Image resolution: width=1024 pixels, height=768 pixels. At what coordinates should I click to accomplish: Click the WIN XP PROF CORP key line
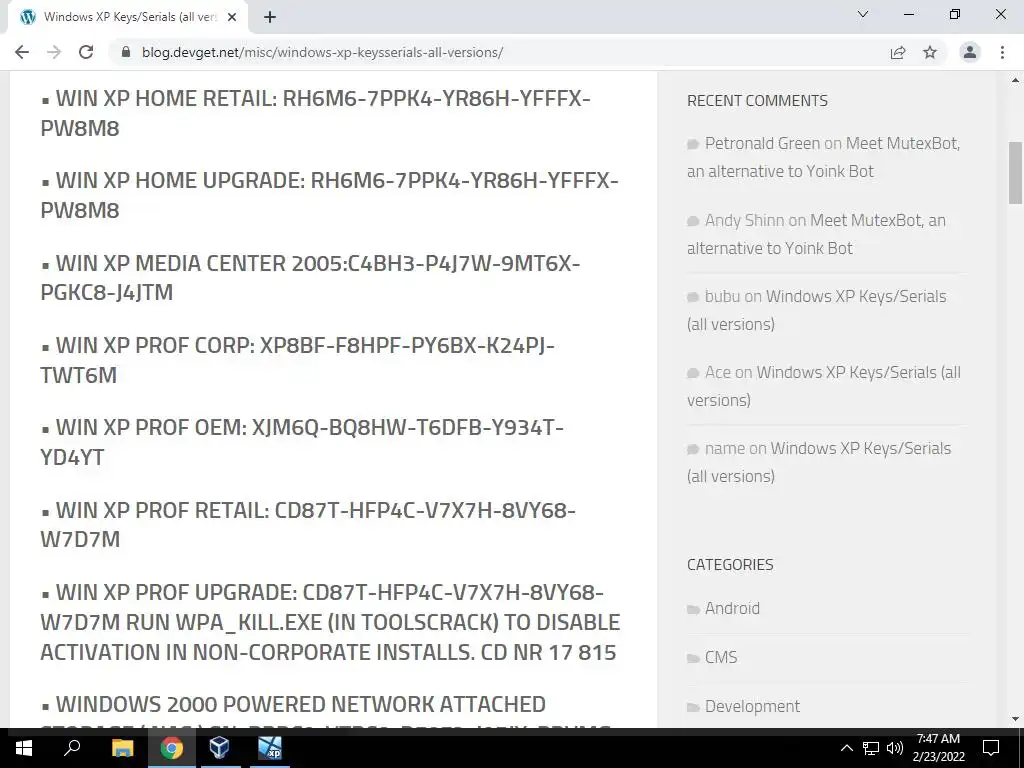point(297,360)
